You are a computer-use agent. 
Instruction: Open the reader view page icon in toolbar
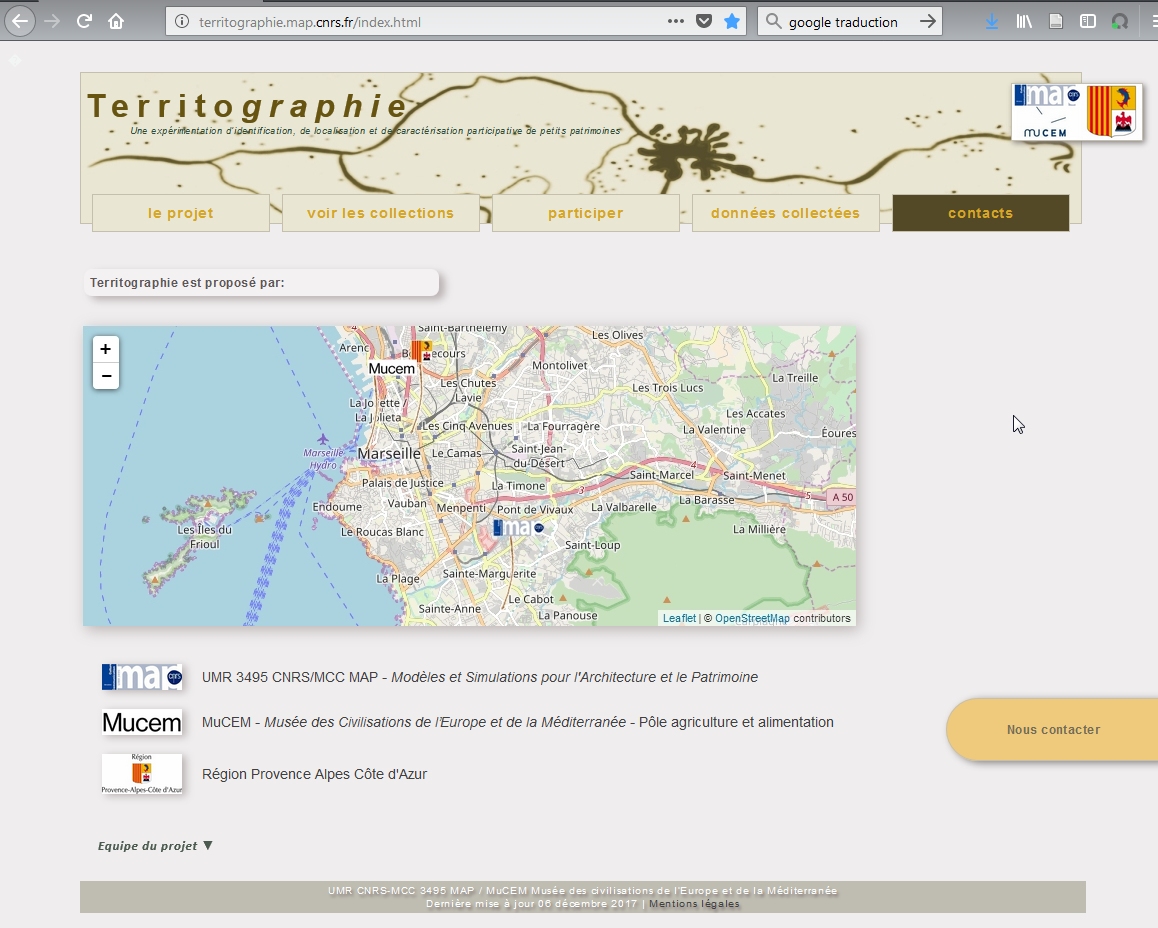[x=1056, y=21]
